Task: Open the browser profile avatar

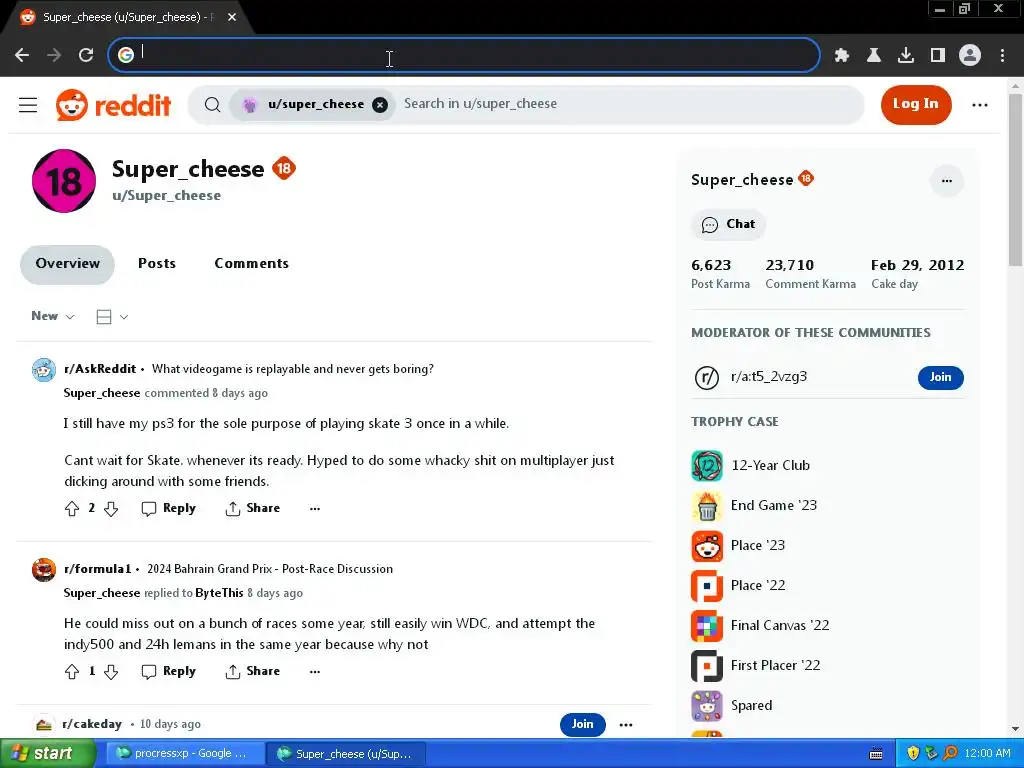Action: pos(970,56)
